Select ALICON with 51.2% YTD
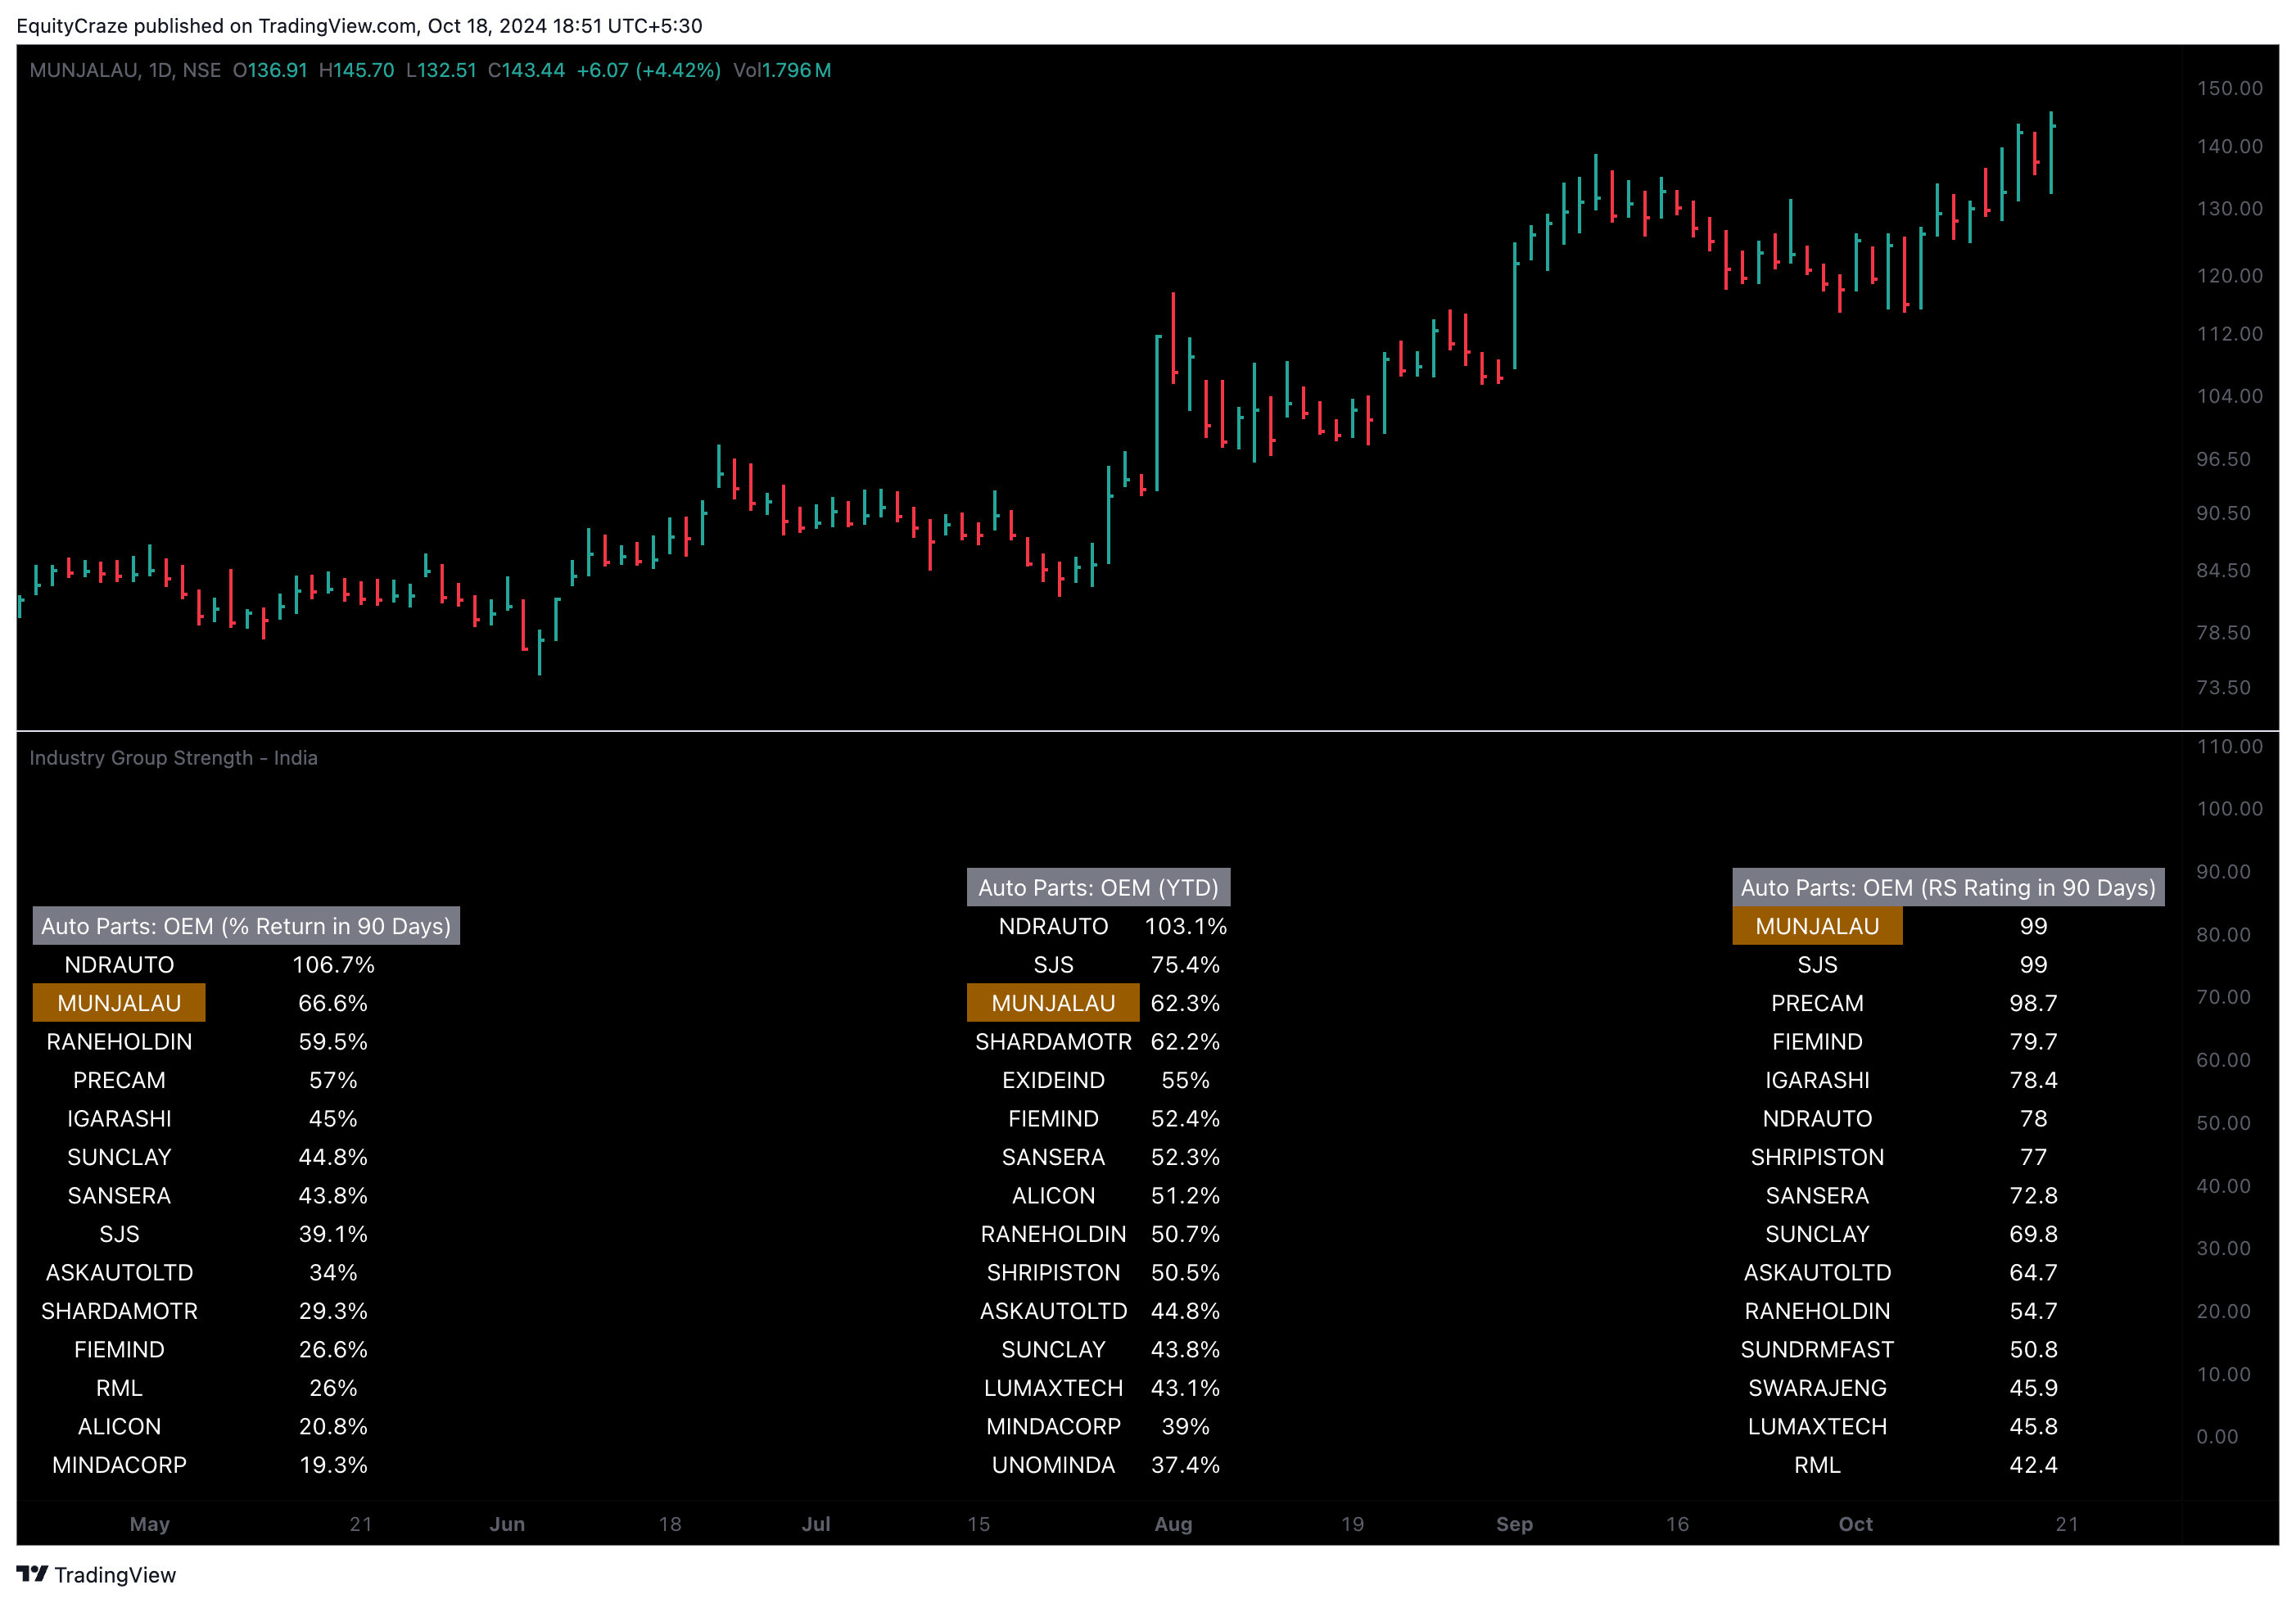 1053,1196
